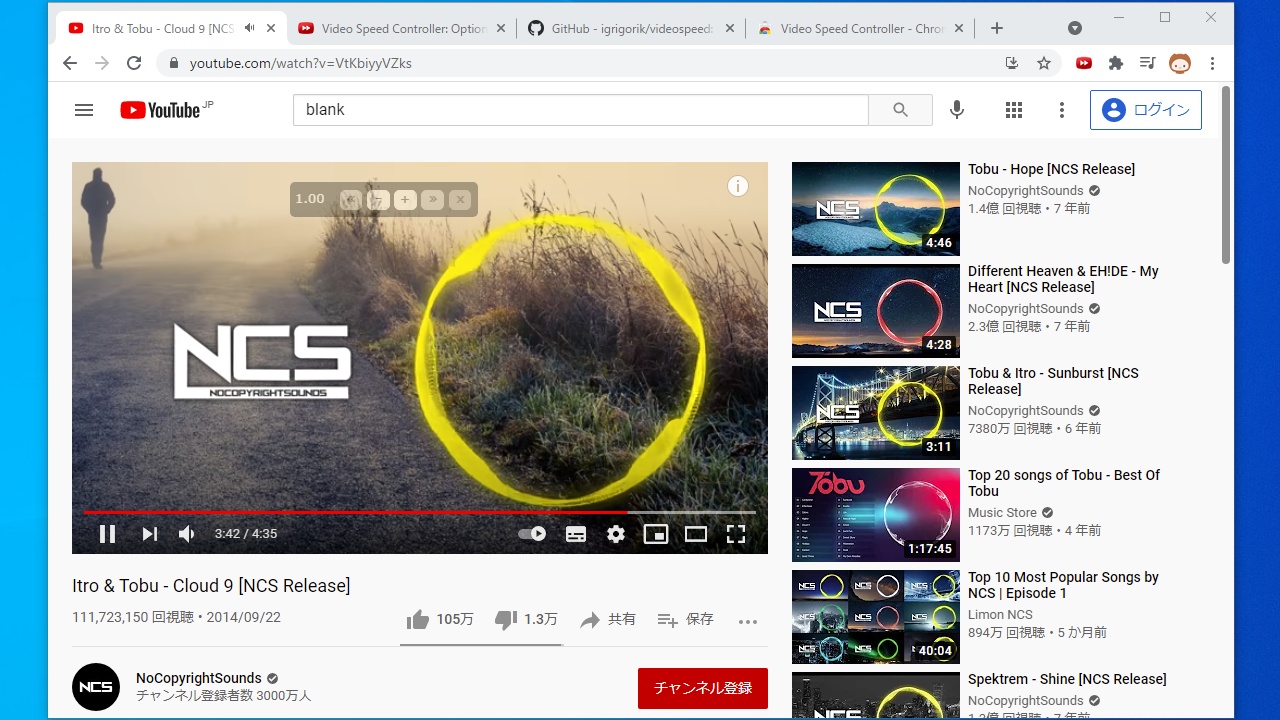
Task: Enter fullscreen mode
Action: (x=736, y=534)
